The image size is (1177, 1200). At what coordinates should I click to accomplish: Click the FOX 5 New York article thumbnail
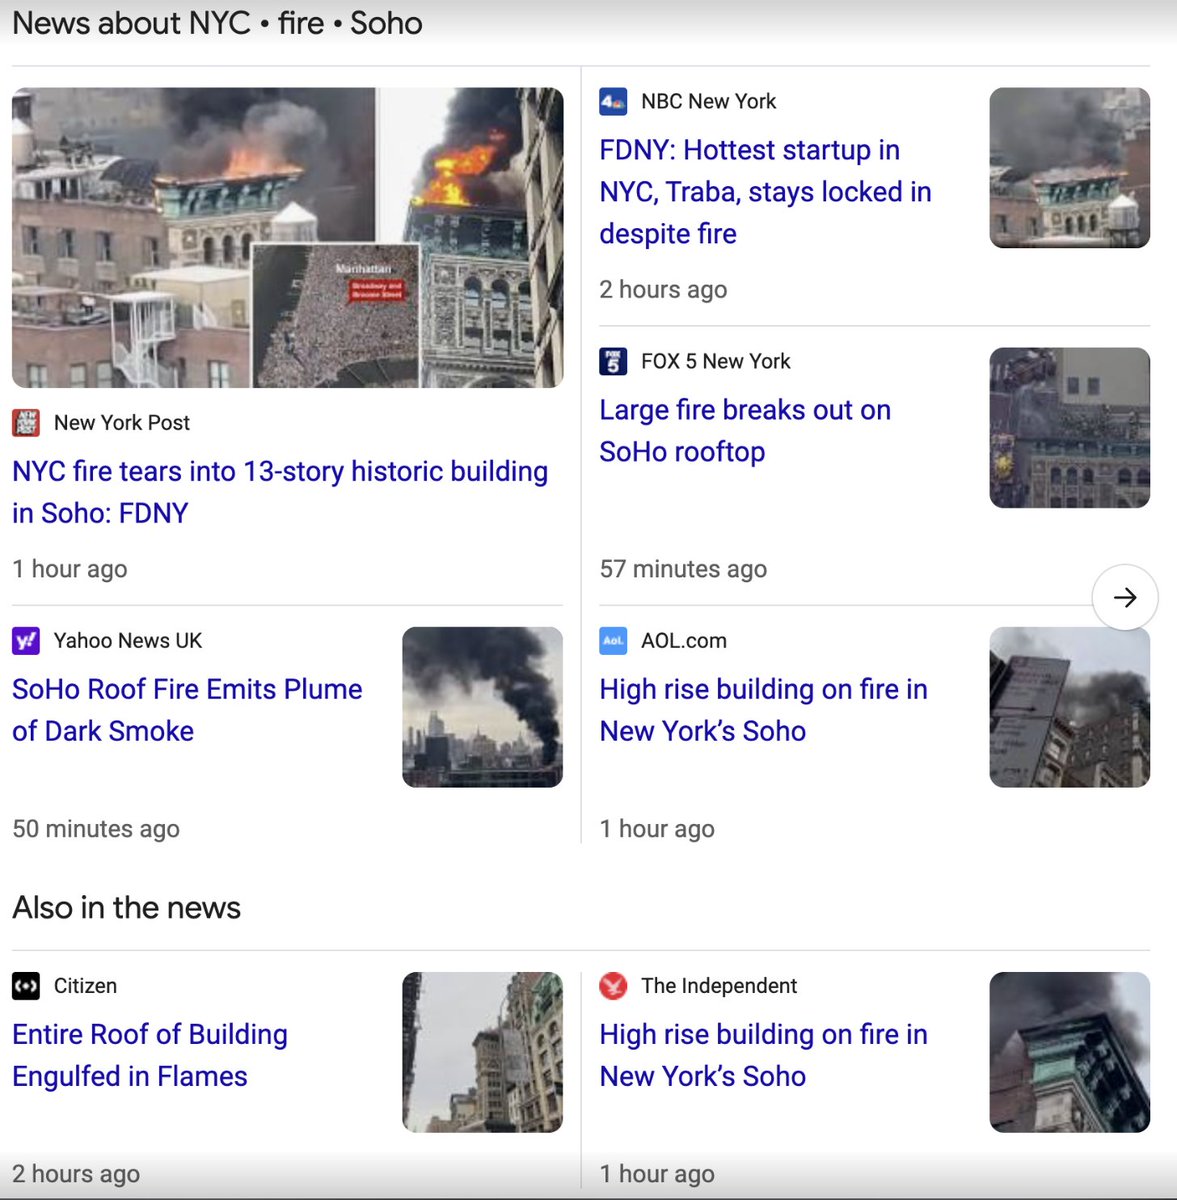tap(1070, 428)
